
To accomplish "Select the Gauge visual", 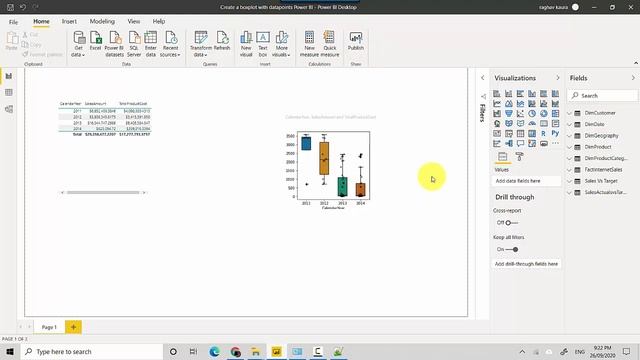I will click(x=532, y=123).
